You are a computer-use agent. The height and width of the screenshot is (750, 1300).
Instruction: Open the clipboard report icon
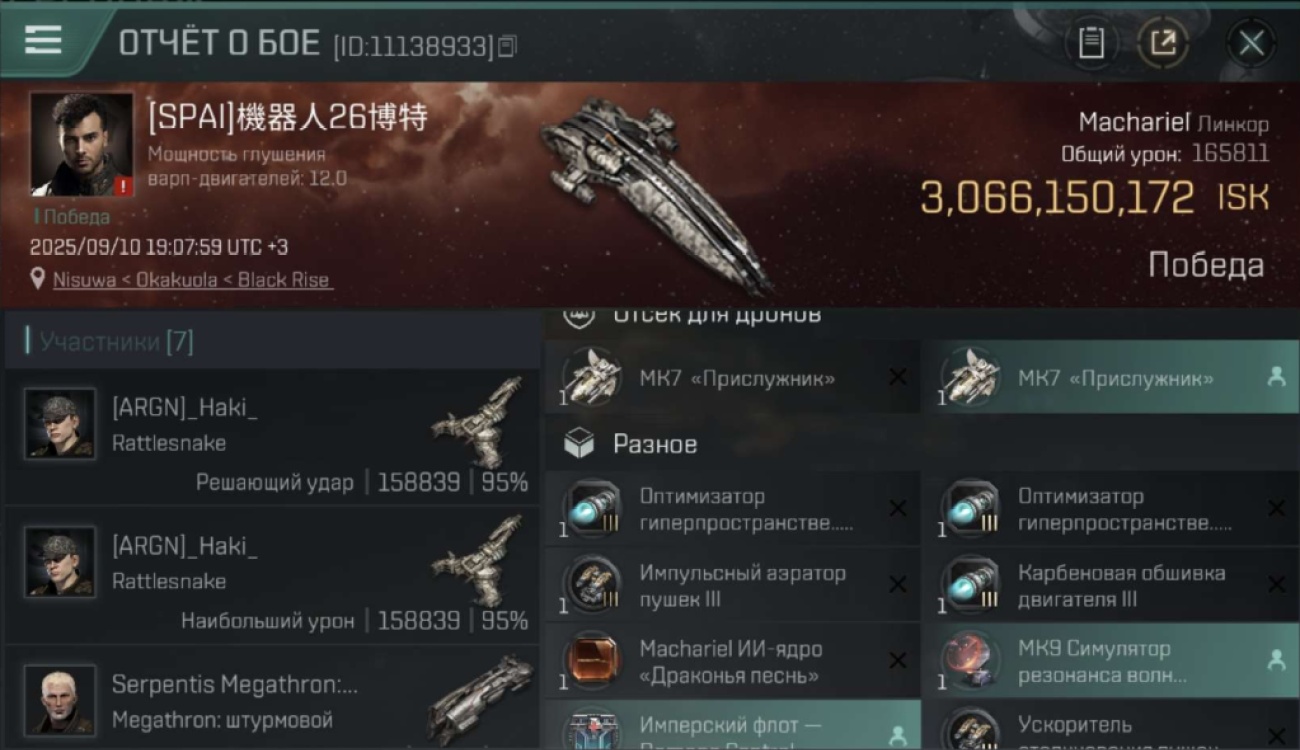[1091, 43]
